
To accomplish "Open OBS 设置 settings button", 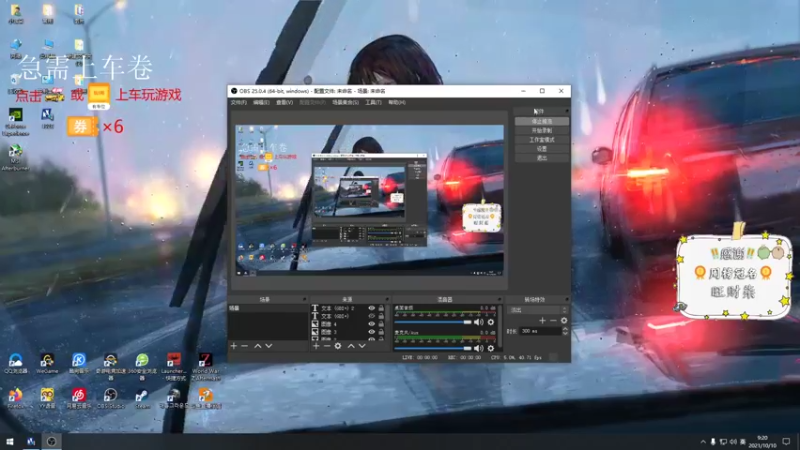I will click(541, 149).
